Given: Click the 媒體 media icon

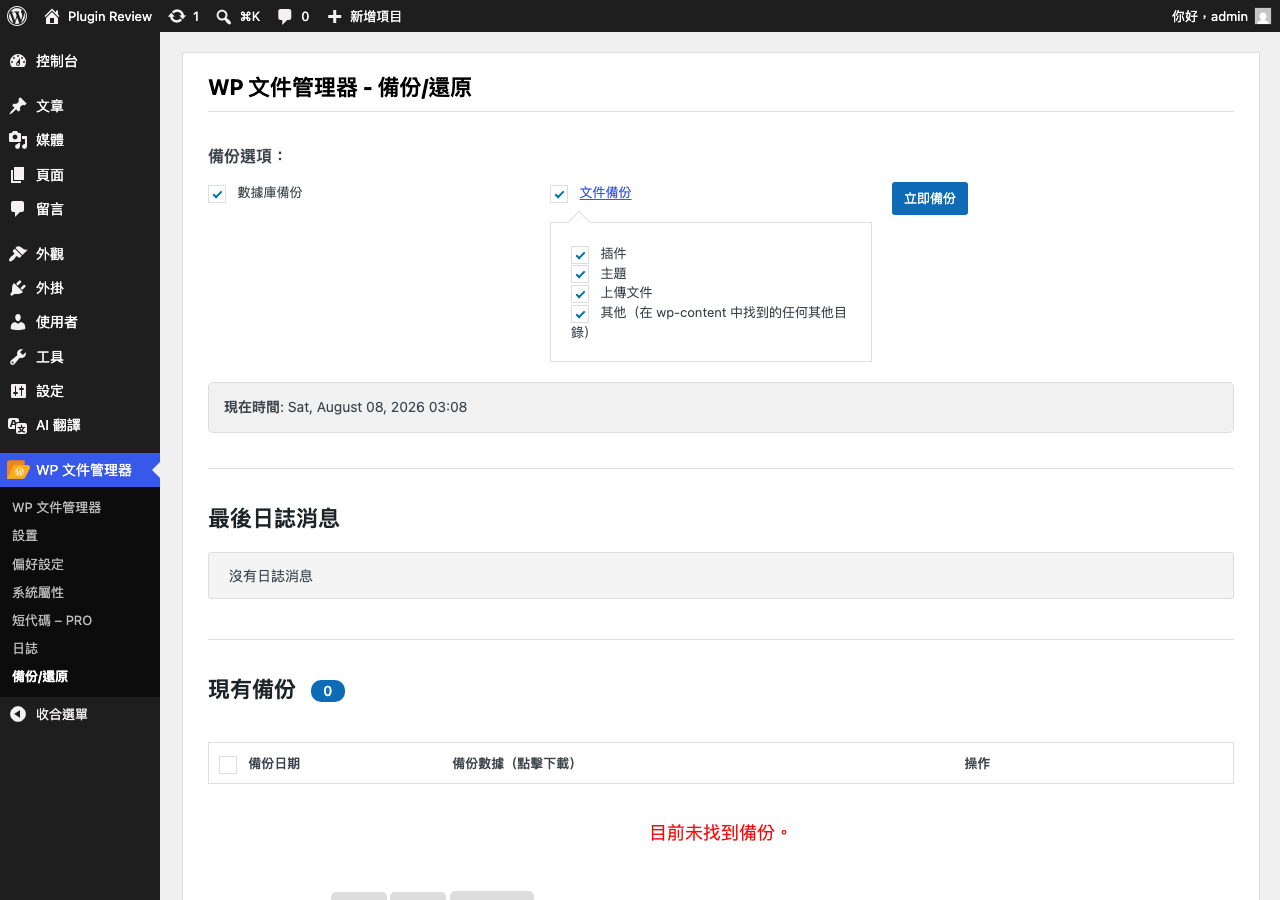Looking at the screenshot, I should point(18,140).
